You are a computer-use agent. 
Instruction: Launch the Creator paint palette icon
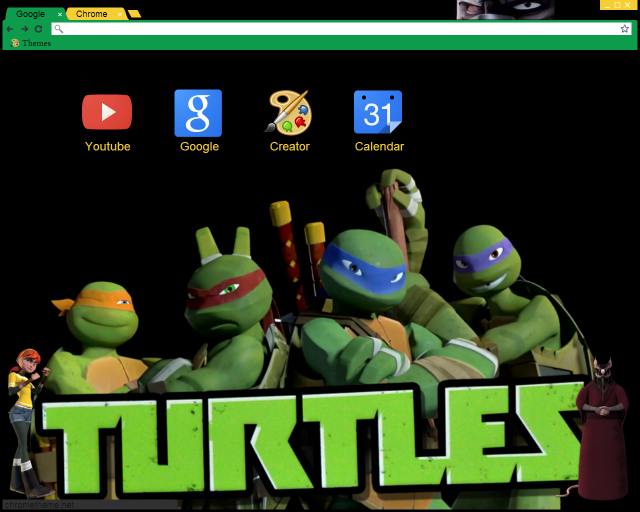288,113
